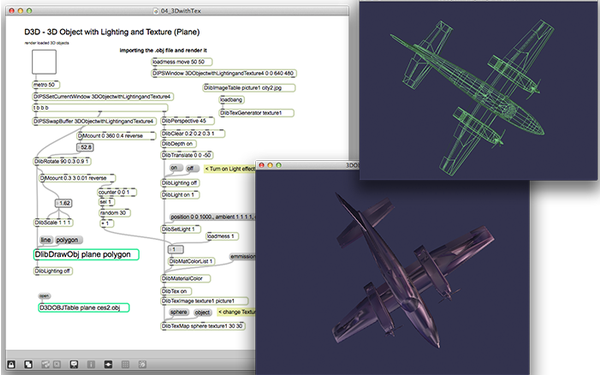
Task: Select the 'metro 50' object
Action: [46, 85]
